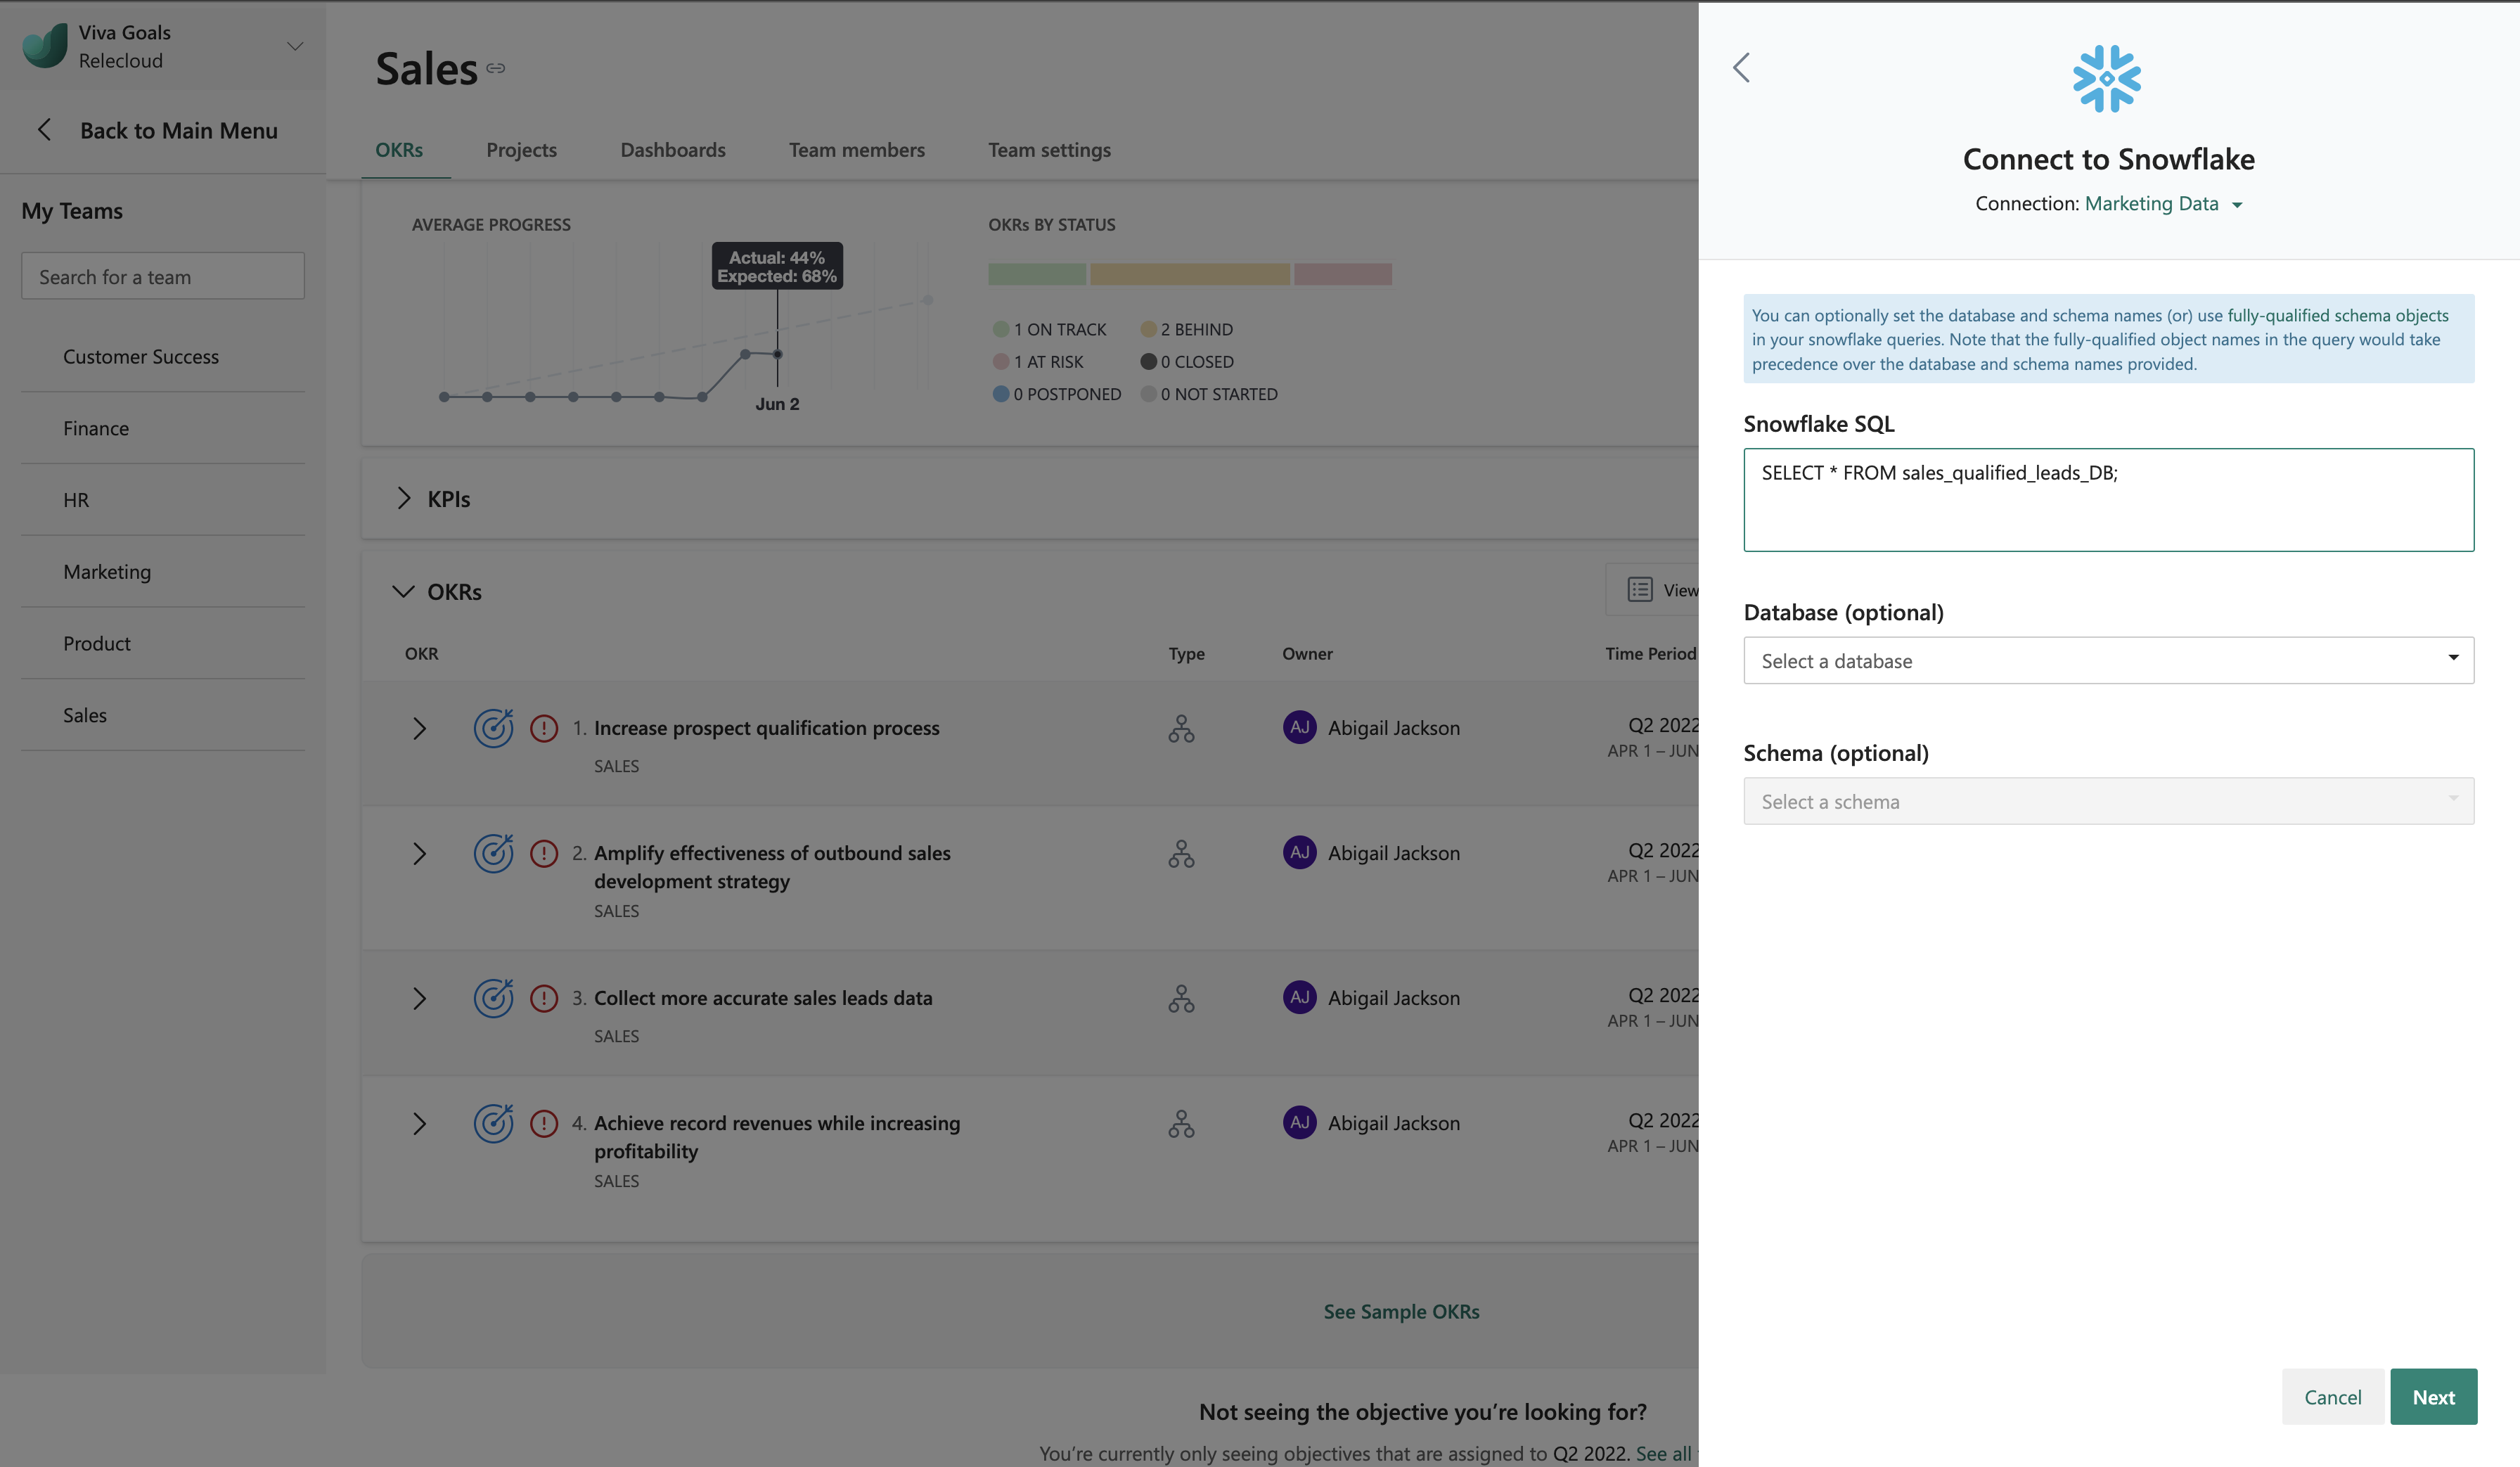The height and width of the screenshot is (1467, 2520).
Task: Expand objective Collect more accurate sales leads data
Action: 420,998
